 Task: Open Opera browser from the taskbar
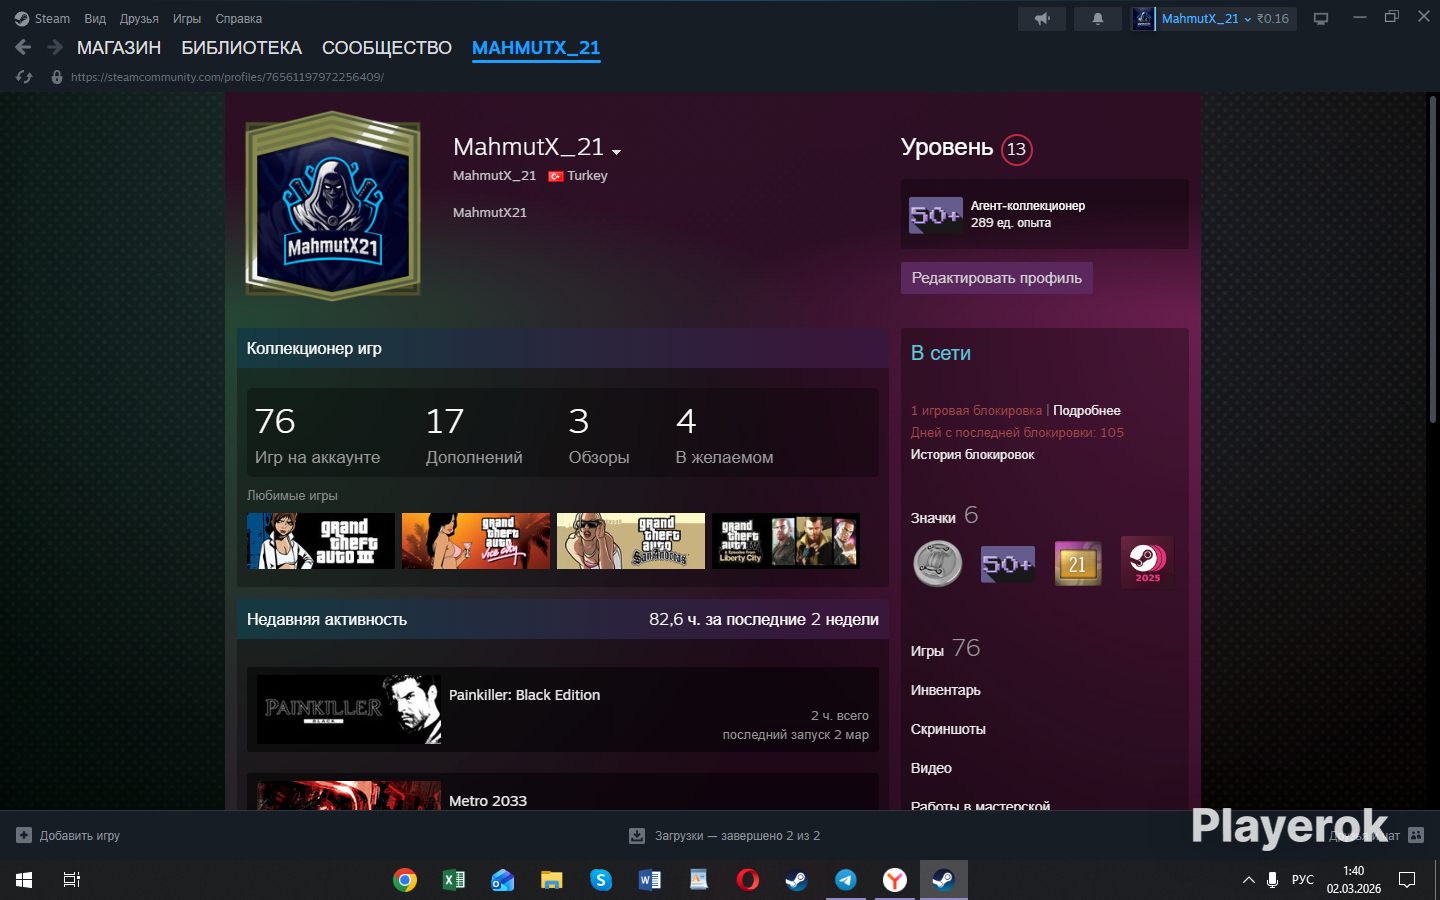(x=747, y=880)
